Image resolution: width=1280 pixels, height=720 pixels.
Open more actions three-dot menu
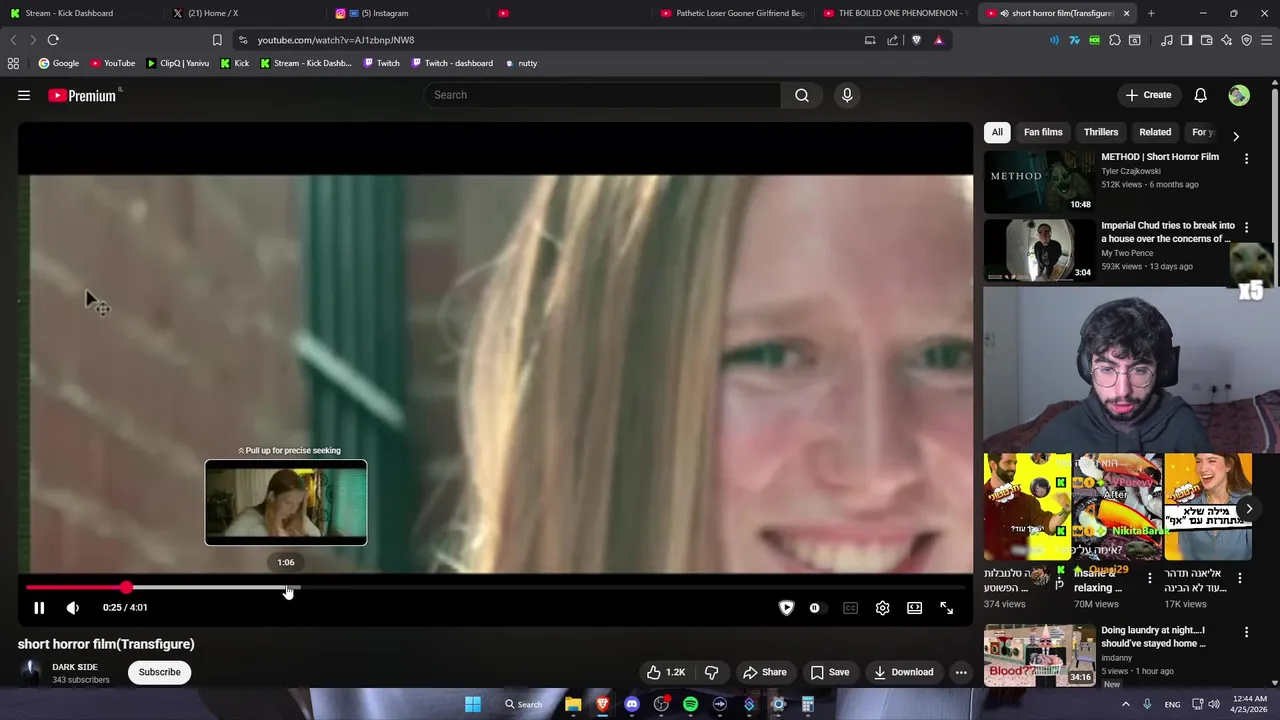click(961, 672)
